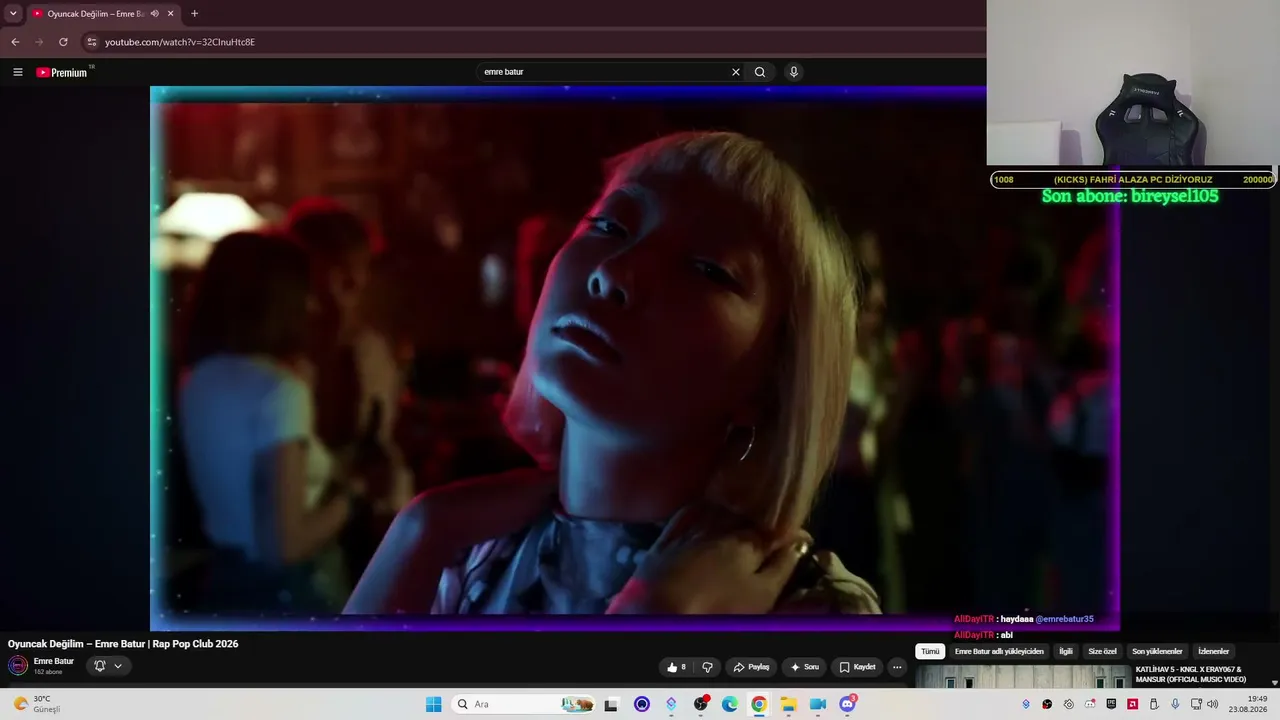Open the system tray microphone icon
This screenshot has width=1280, height=720.
click(1175, 704)
